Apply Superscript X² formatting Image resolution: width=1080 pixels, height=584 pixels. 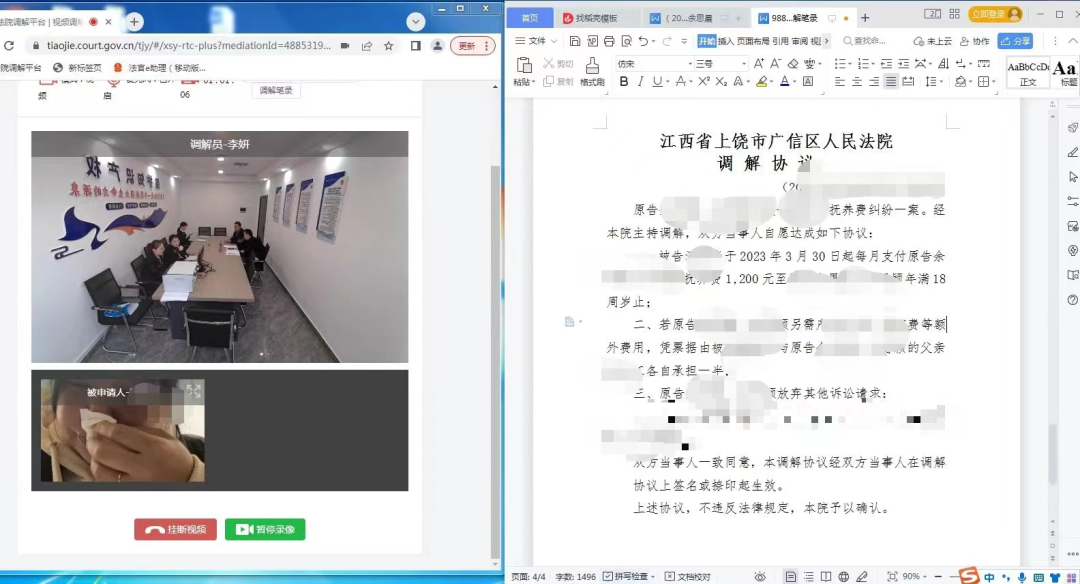(704, 81)
